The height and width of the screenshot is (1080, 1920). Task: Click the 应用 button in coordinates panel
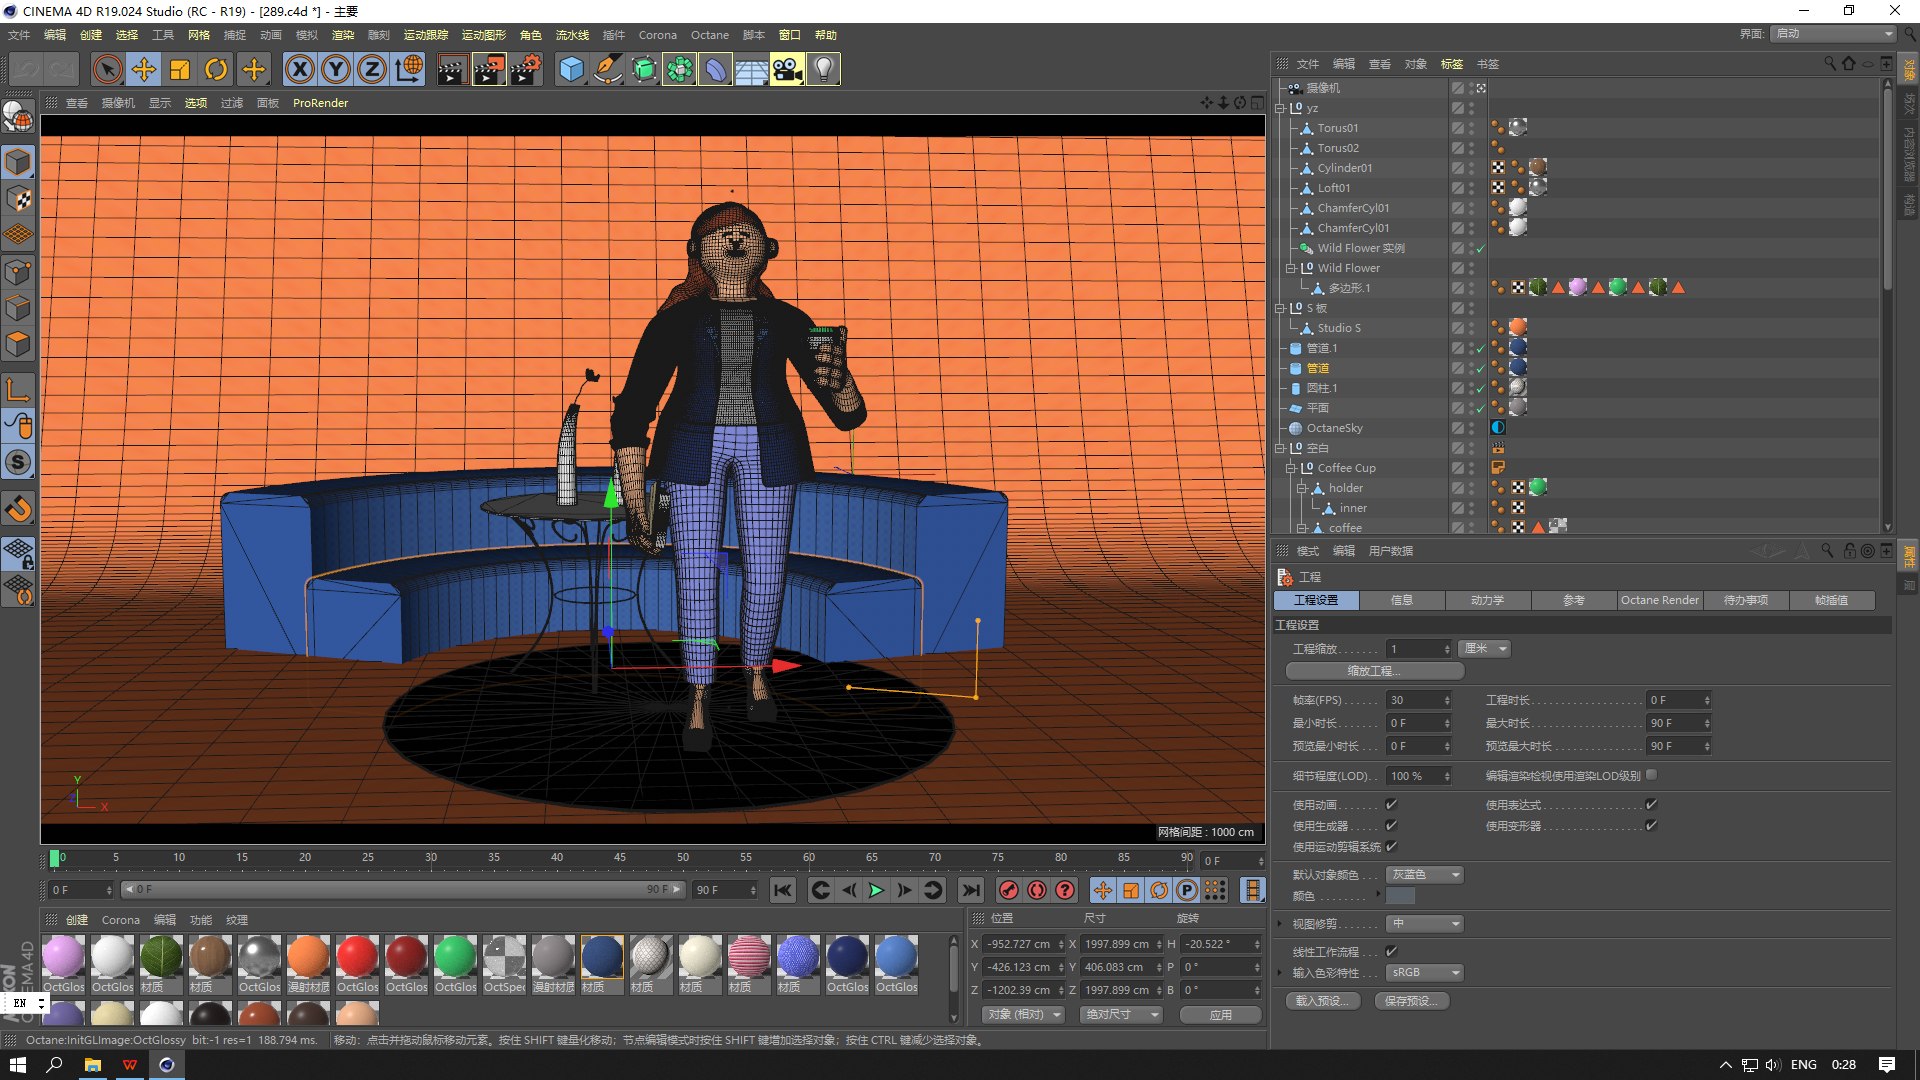pyautogui.click(x=1220, y=1014)
